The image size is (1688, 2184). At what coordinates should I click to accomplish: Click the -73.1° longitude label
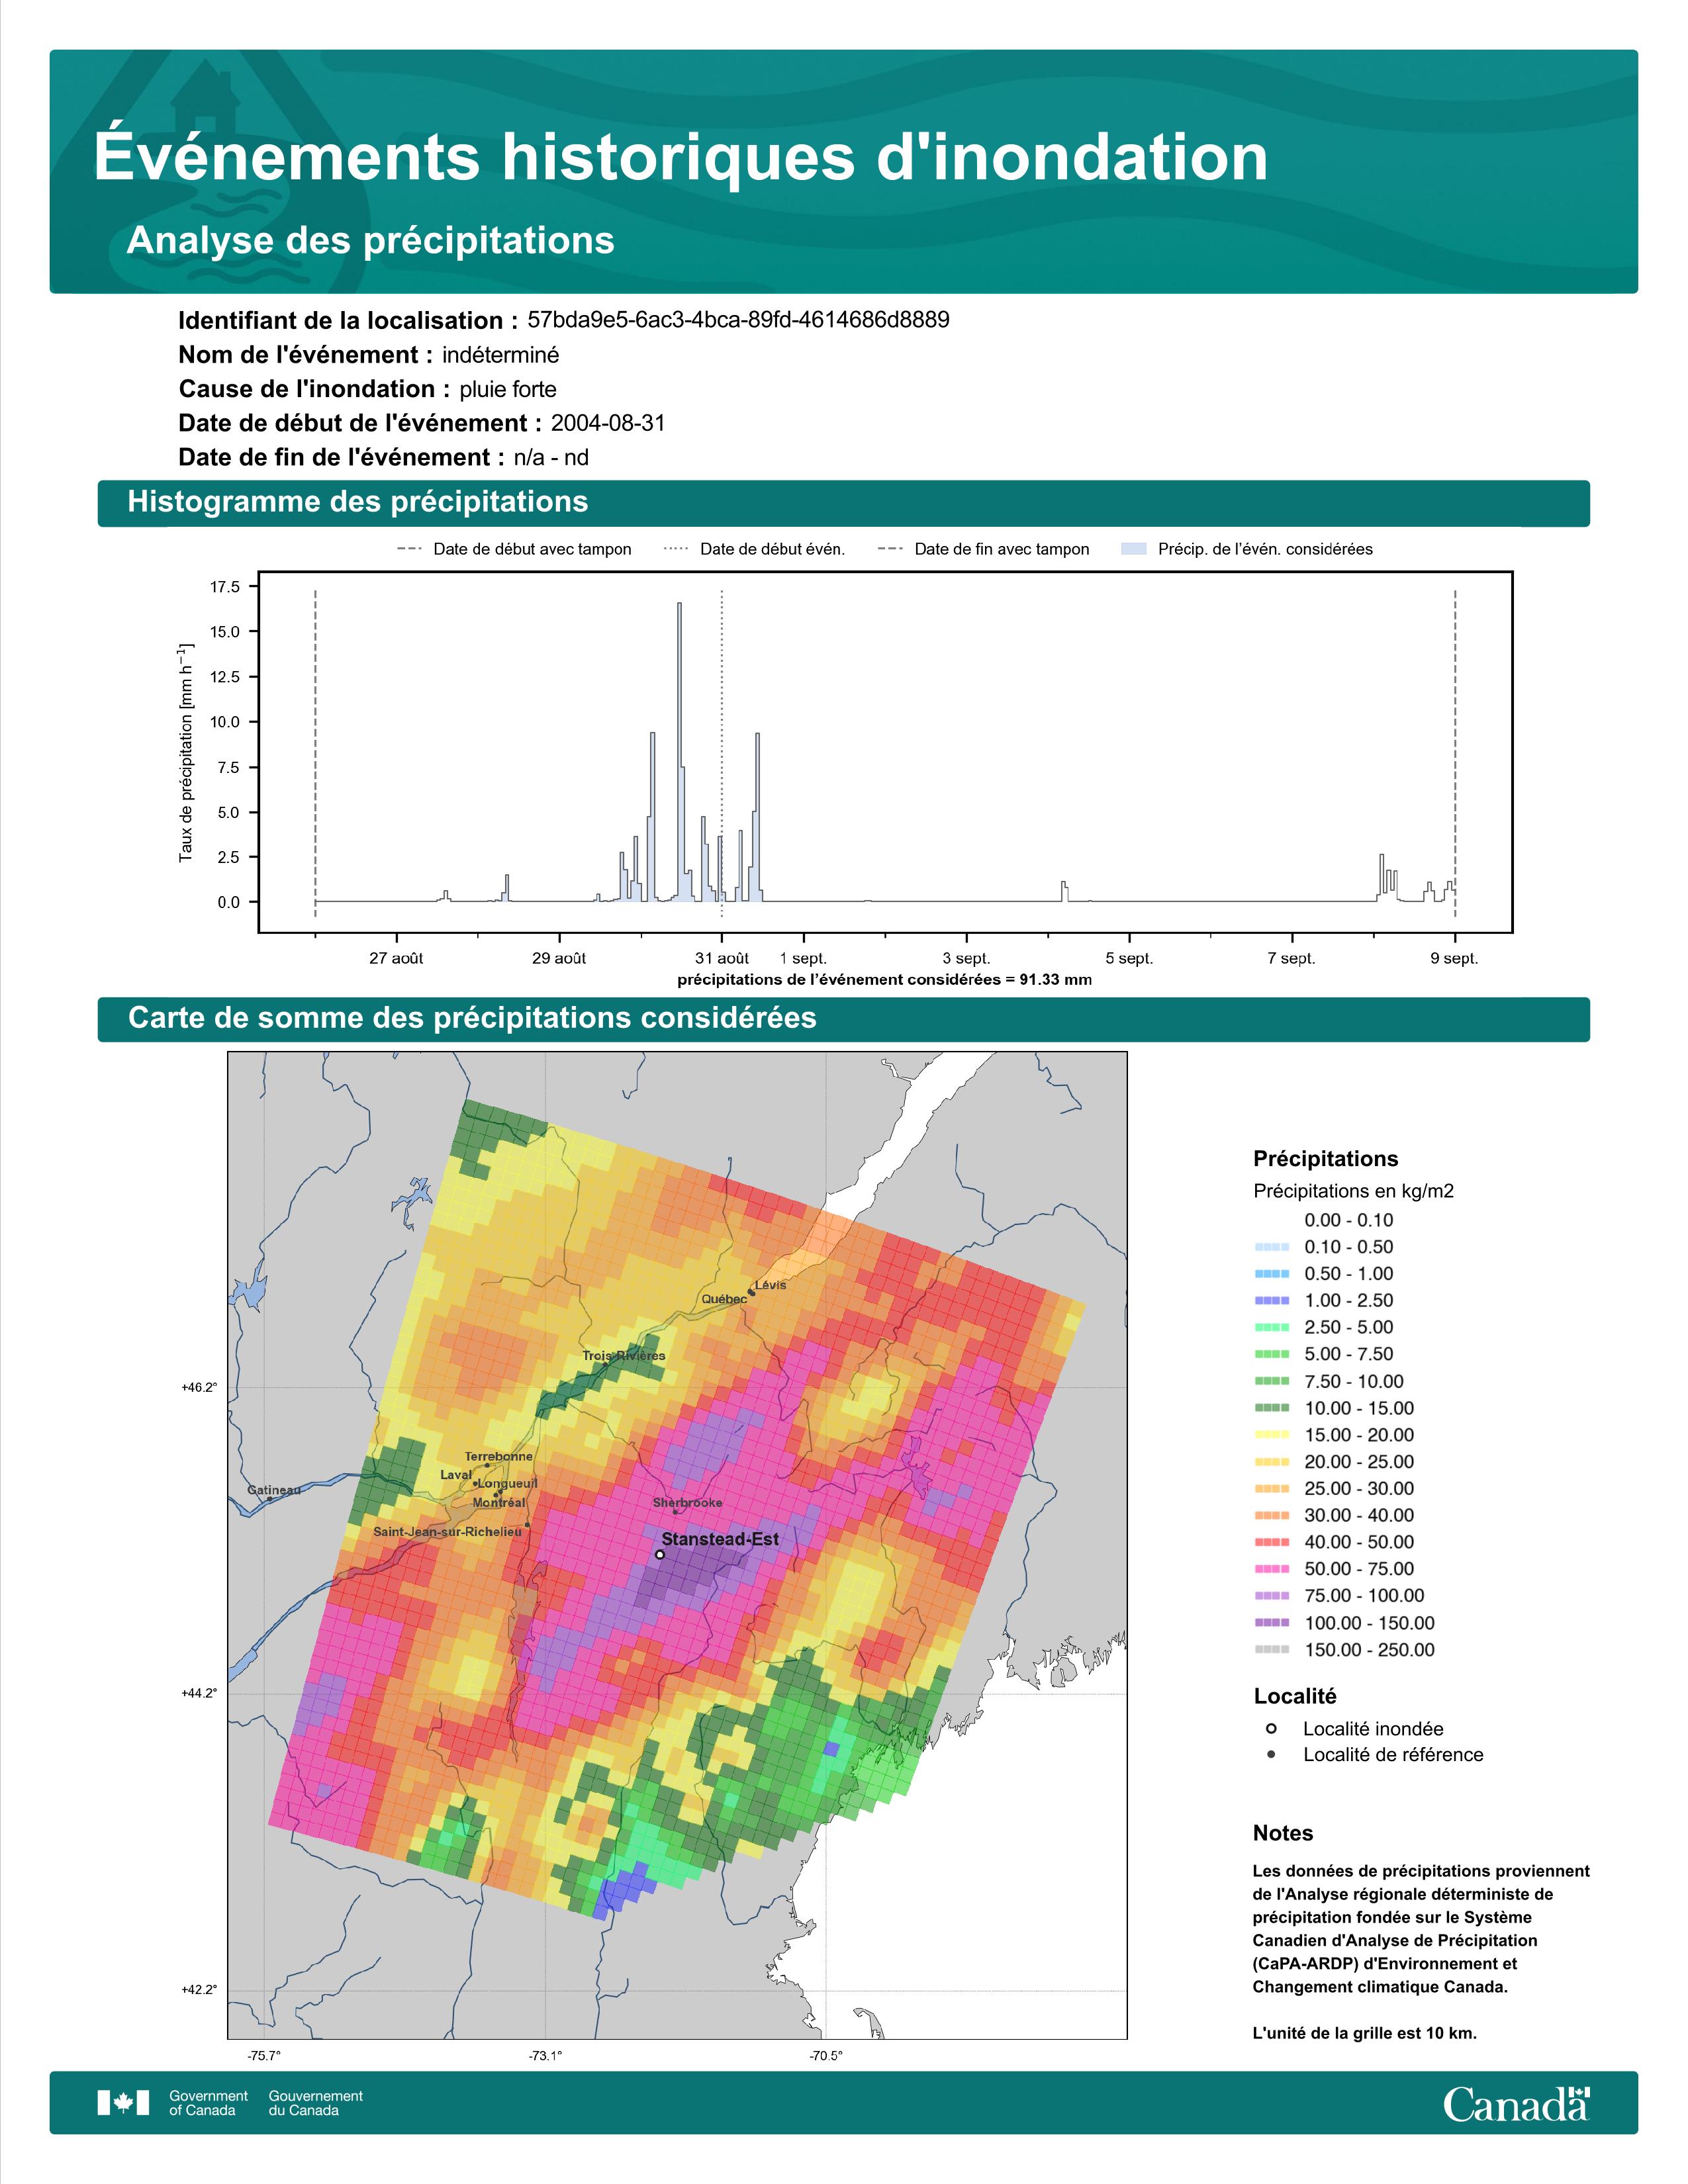click(x=545, y=2056)
